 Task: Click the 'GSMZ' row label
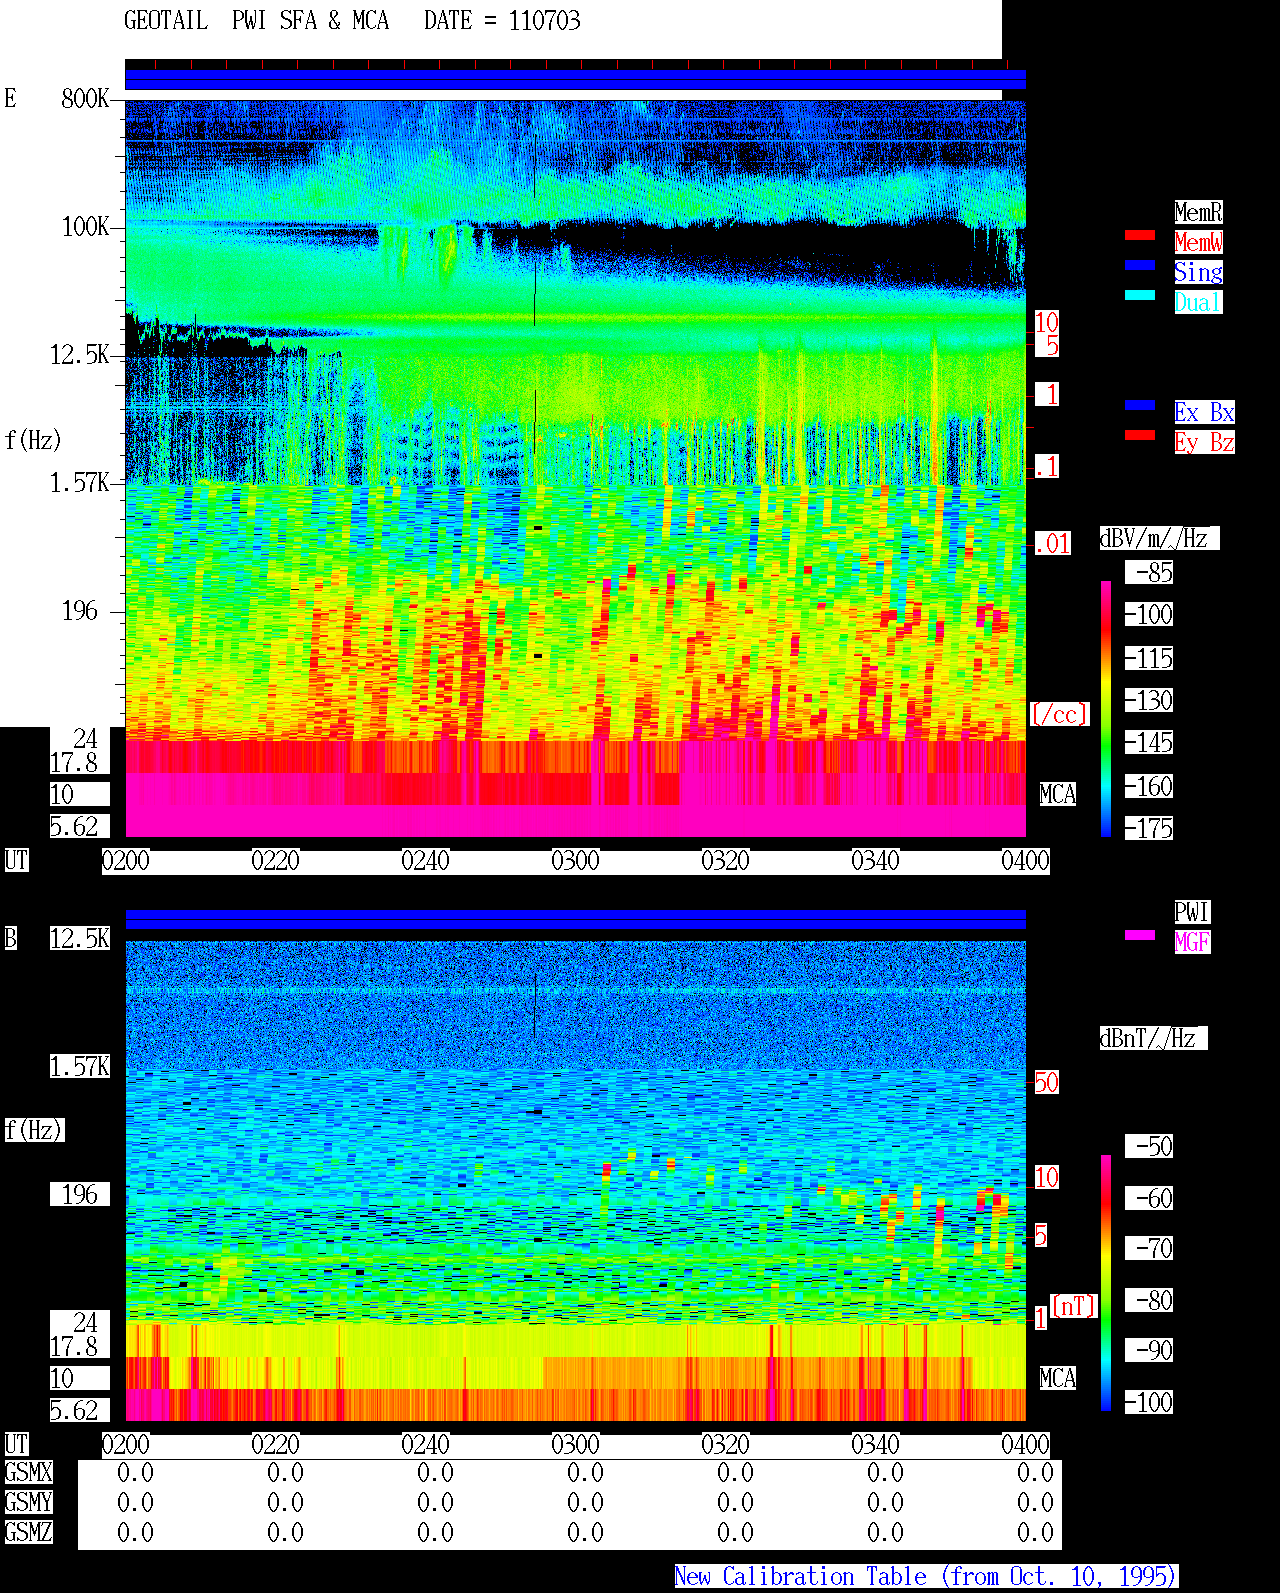28,1532
